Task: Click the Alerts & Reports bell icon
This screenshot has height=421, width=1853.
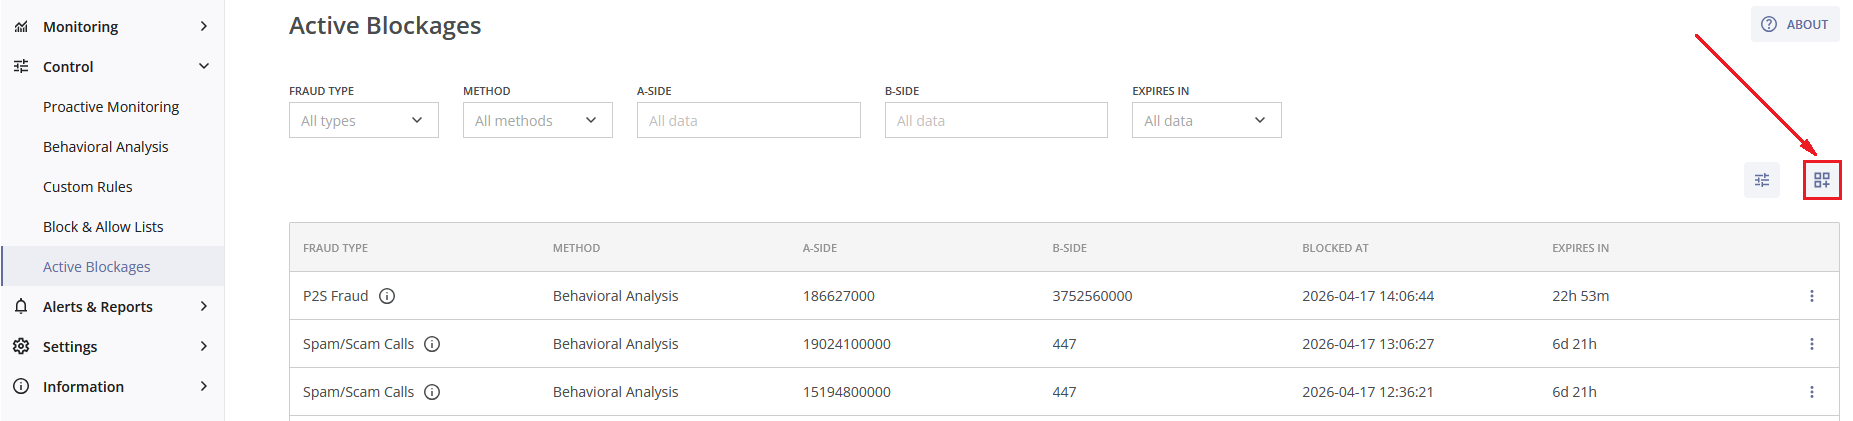Action: coord(21,306)
